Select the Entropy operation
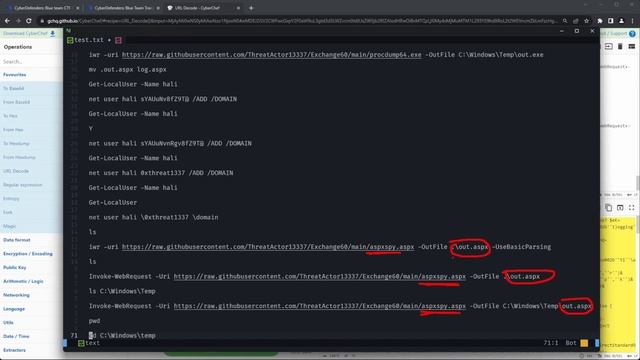 point(31,199)
